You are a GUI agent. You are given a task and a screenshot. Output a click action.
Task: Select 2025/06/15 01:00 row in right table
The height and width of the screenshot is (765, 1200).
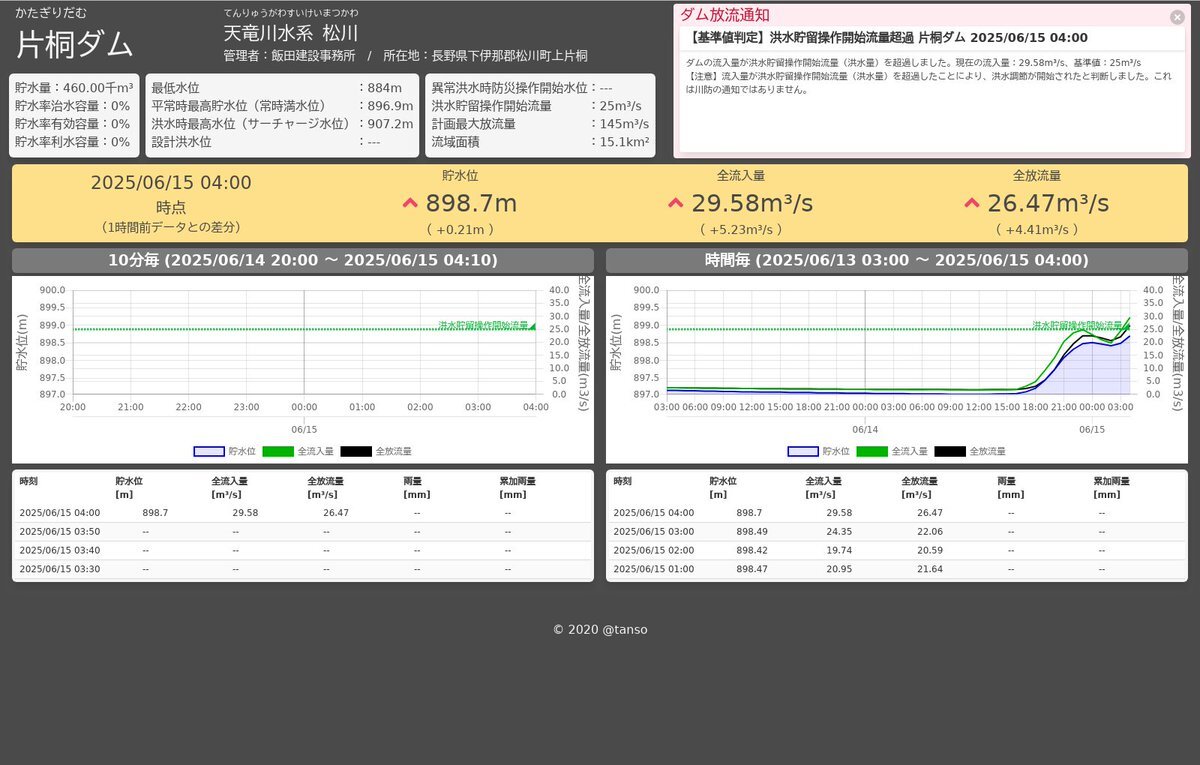897,569
